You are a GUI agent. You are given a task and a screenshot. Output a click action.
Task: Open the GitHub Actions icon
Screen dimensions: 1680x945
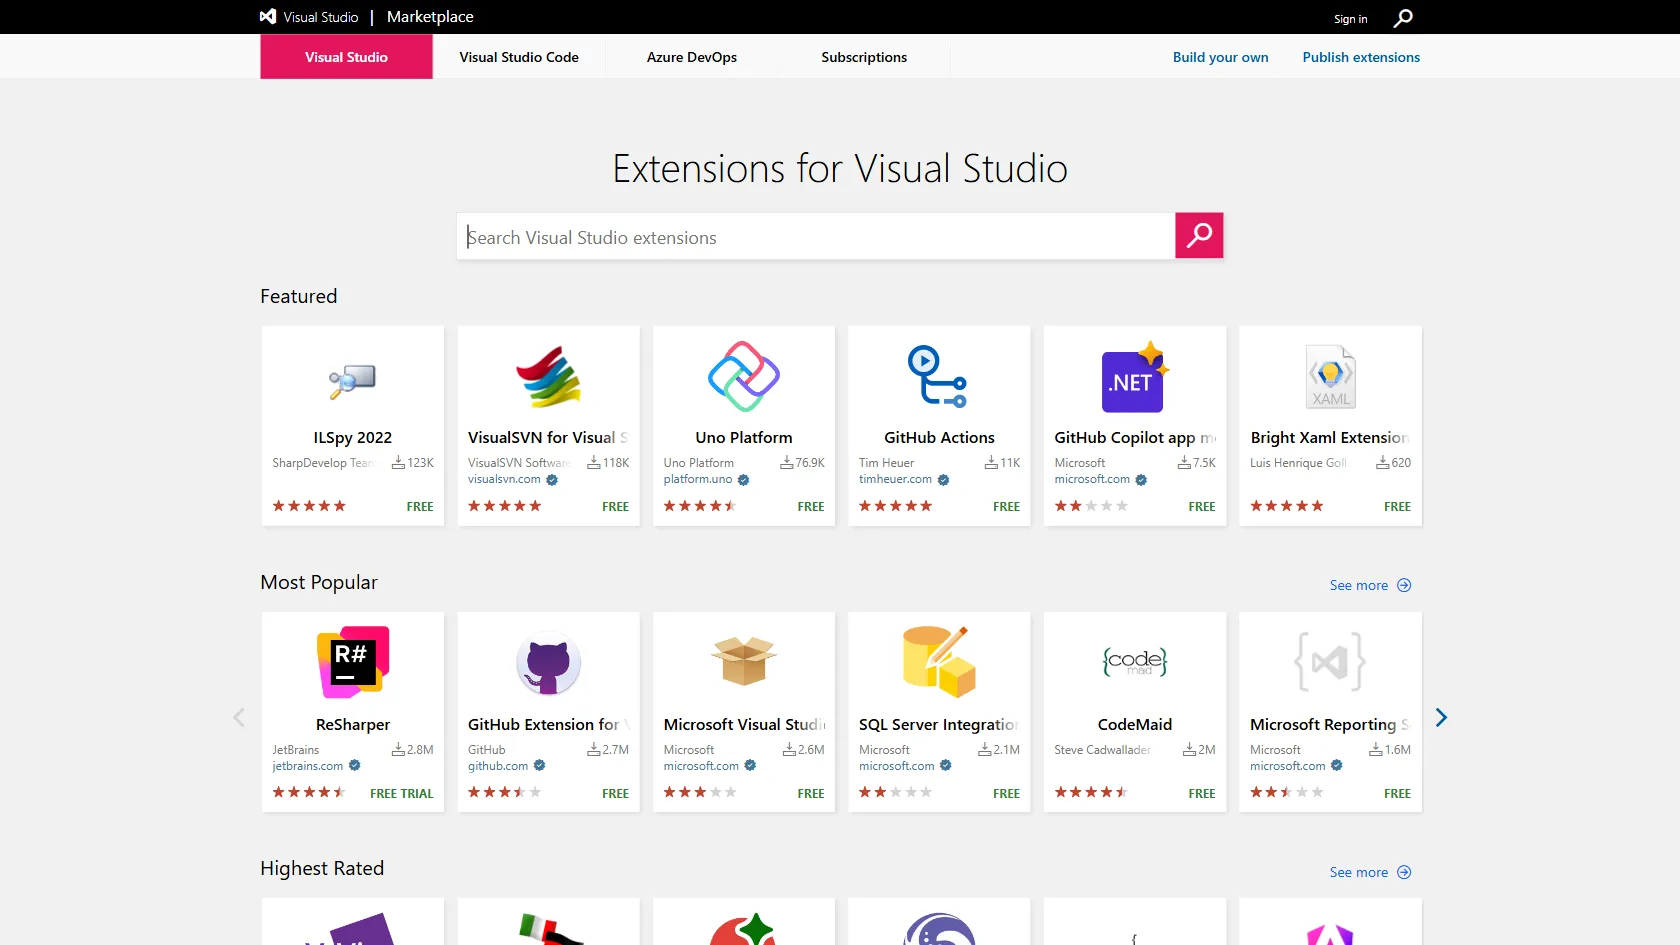[x=938, y=376]
